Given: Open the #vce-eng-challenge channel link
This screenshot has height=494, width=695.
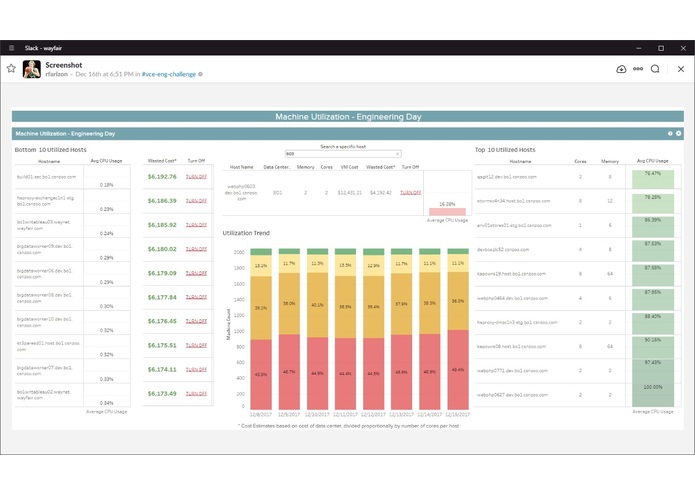Looking at the screenshot, I should pos(168,74).
